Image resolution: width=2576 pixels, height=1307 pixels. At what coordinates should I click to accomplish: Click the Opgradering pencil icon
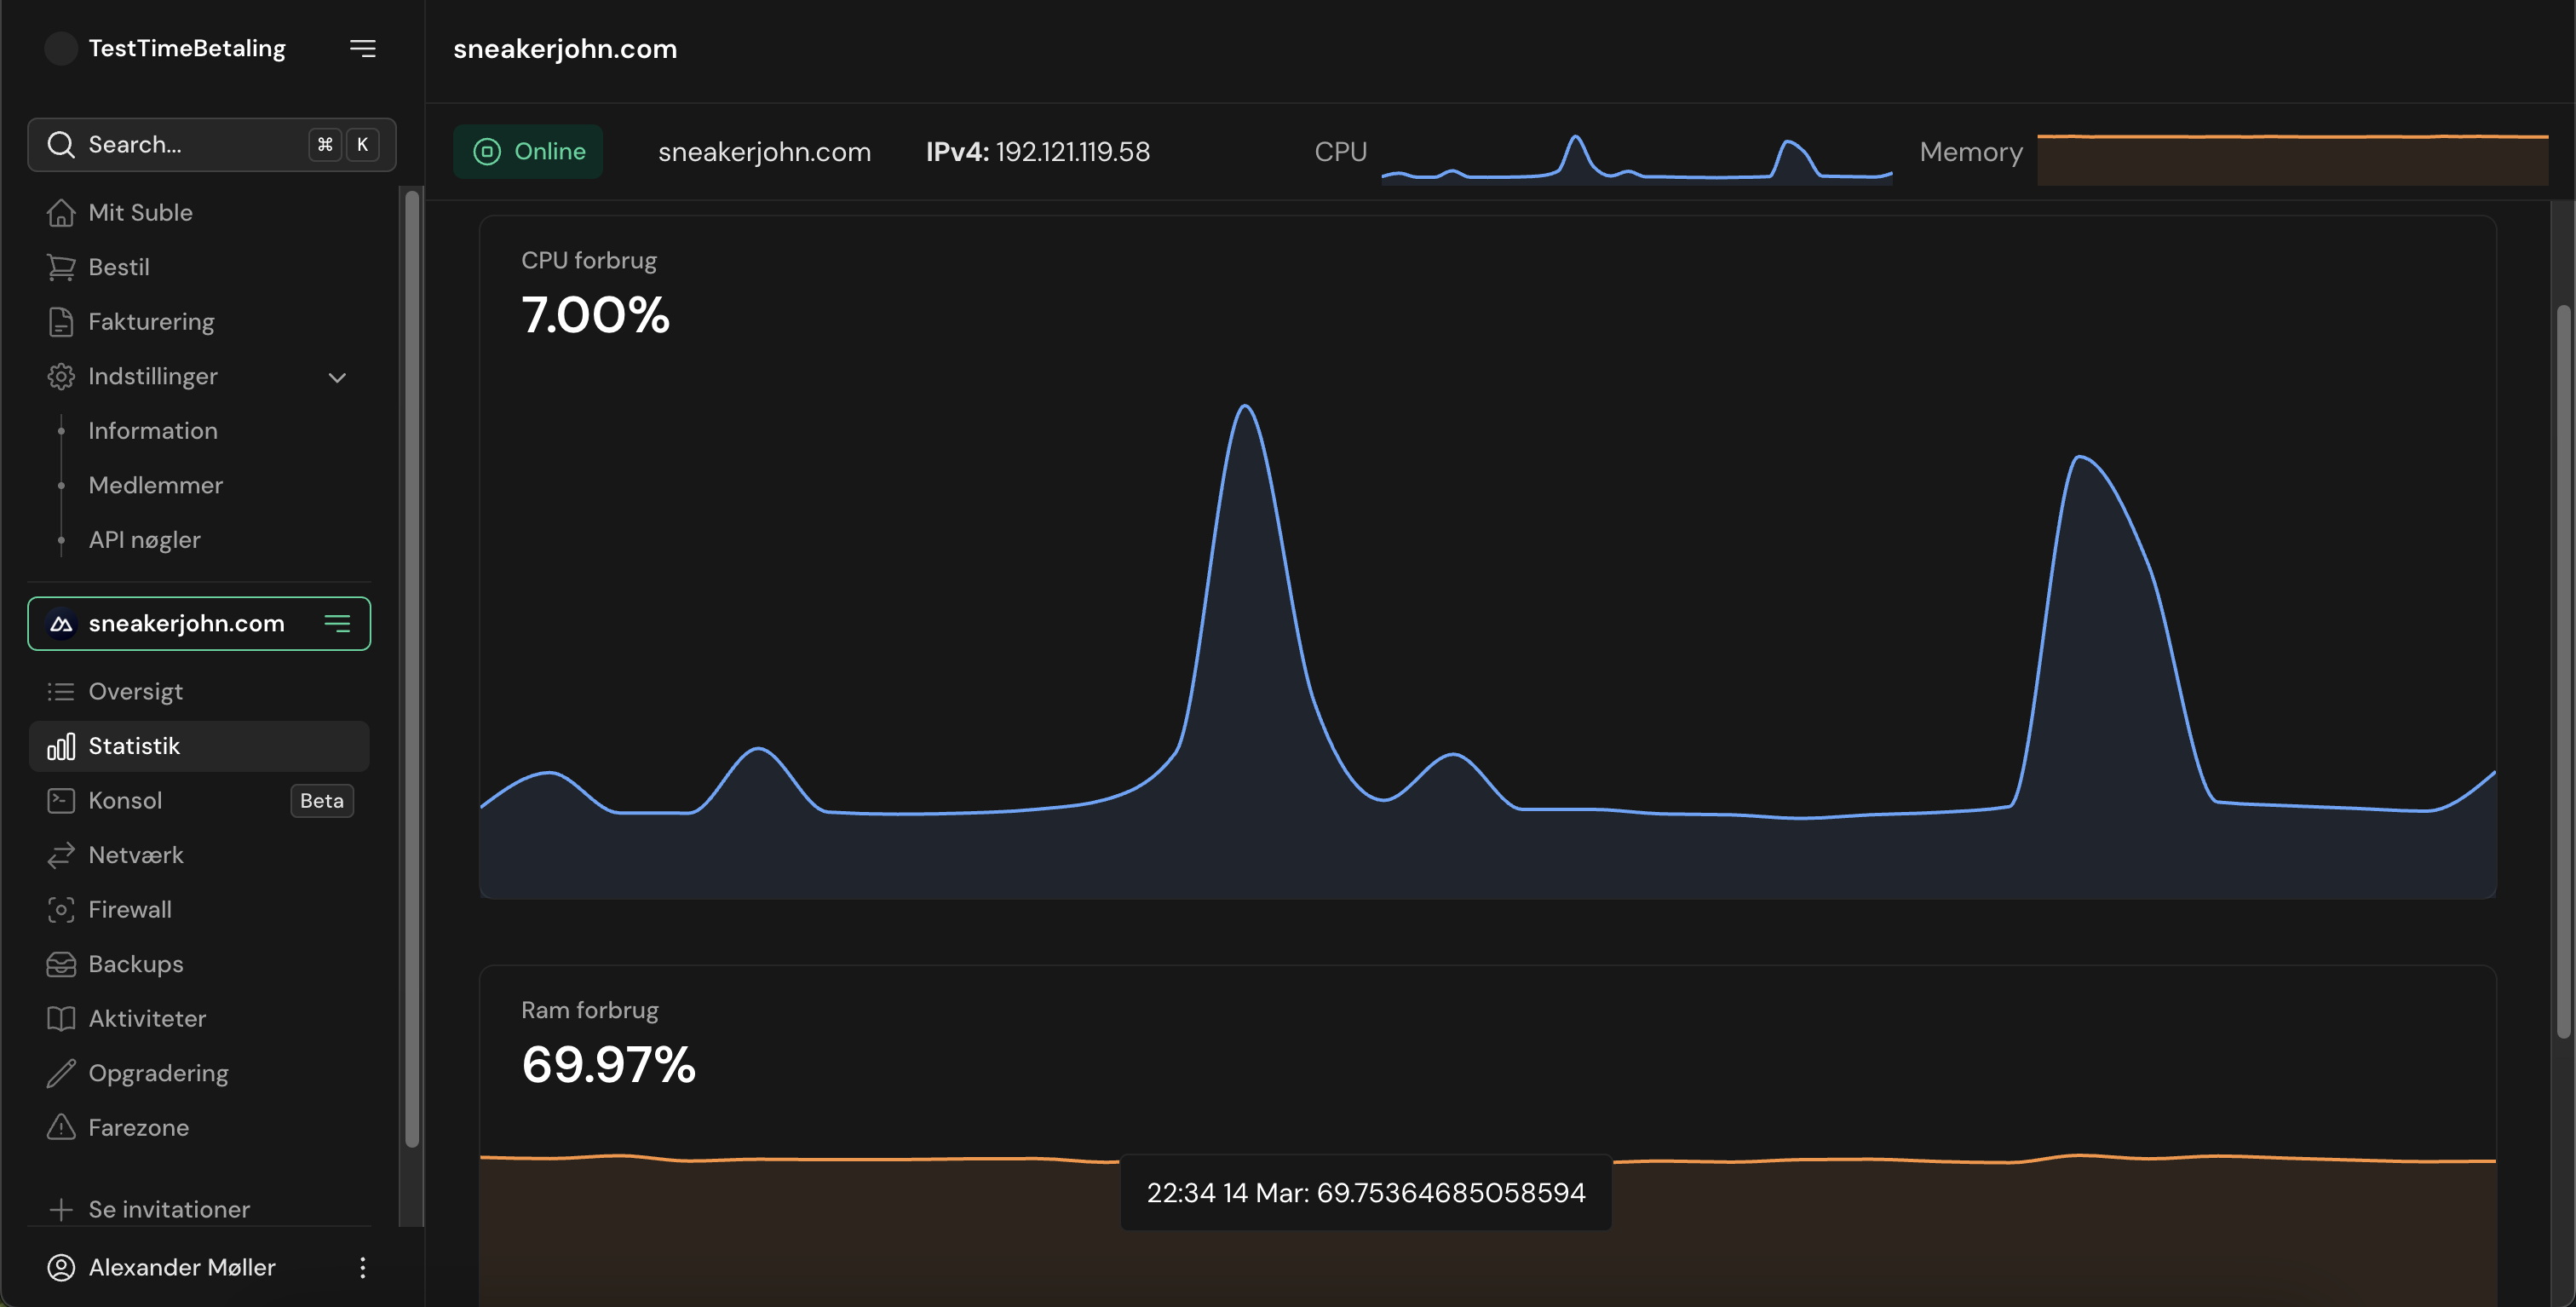61,1073
